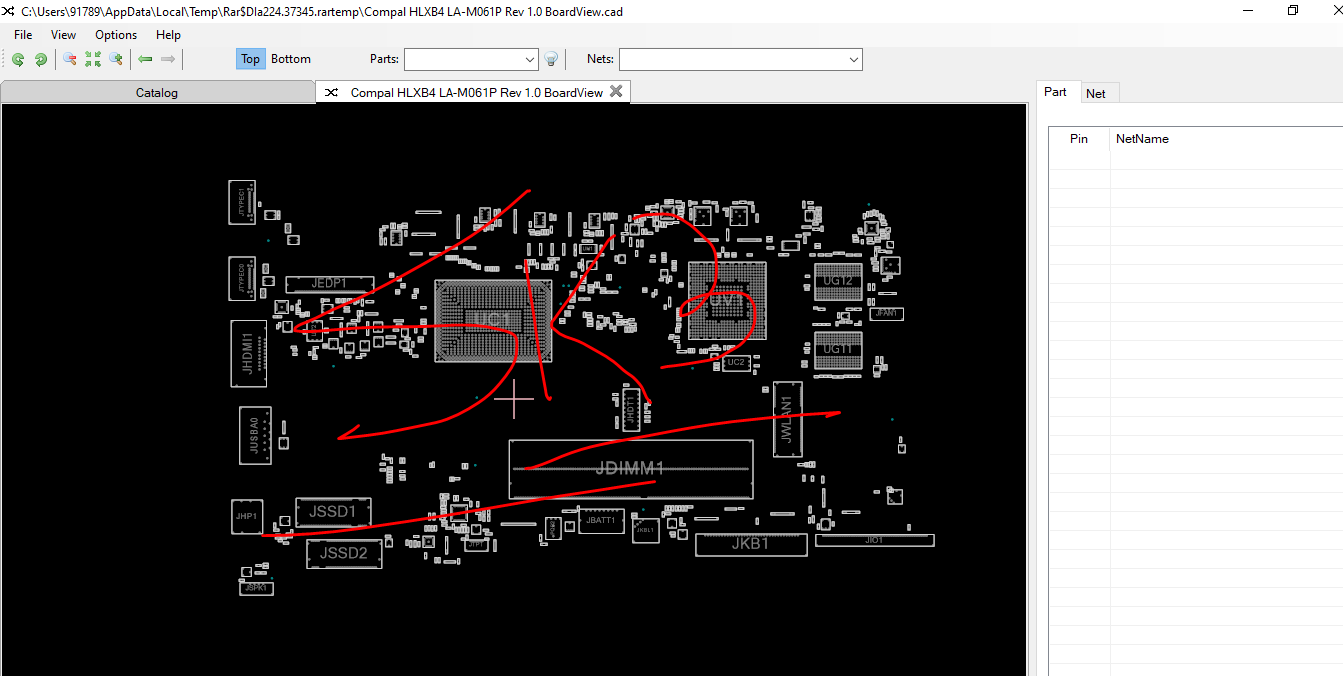Go back with the green left arrow
Viewport: 1343px width, 676px height.
click(x=145, y=59)
